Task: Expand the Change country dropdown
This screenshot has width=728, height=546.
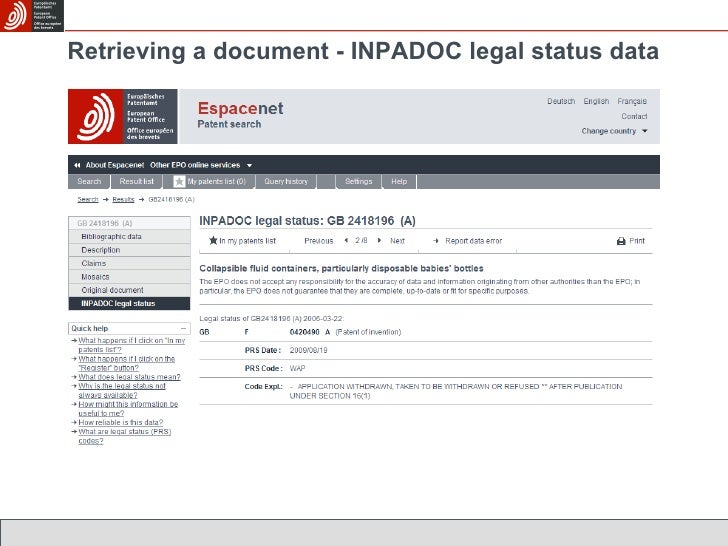Action: click(614, 131)
